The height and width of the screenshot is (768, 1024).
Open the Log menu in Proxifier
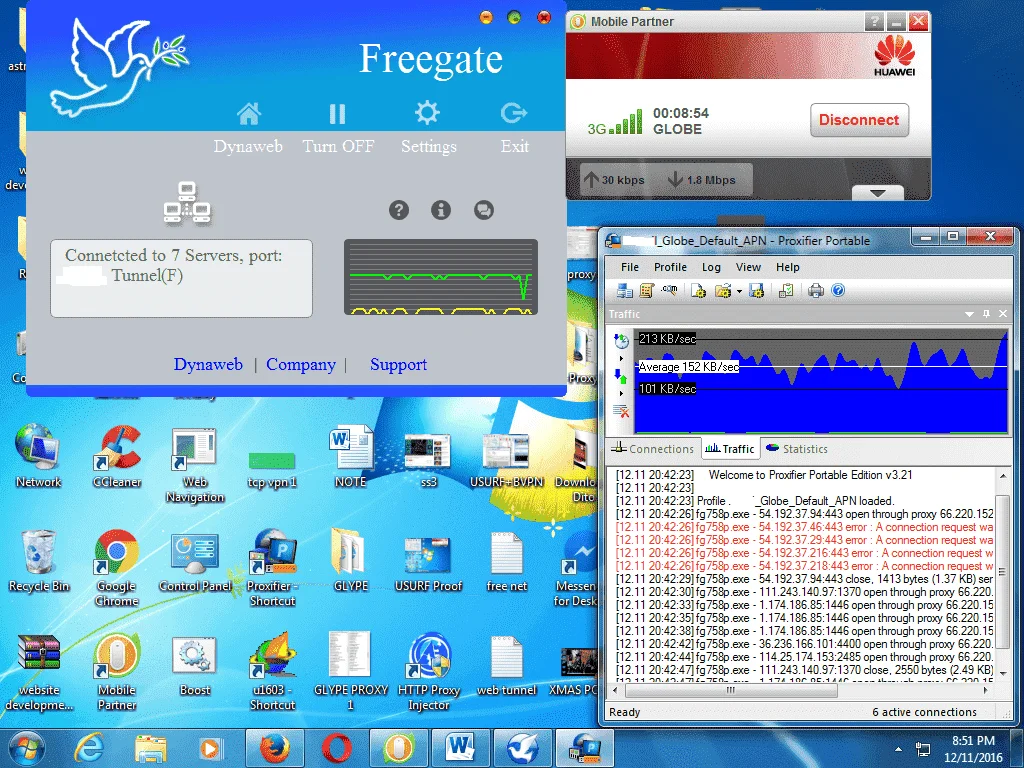click(x=711, y=267)
